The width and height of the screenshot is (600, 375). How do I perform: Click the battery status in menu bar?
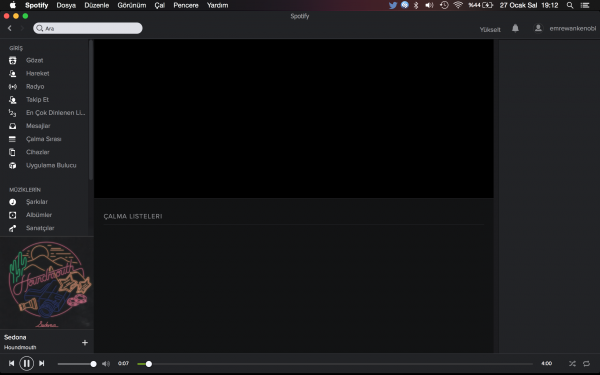click(481, 5)
